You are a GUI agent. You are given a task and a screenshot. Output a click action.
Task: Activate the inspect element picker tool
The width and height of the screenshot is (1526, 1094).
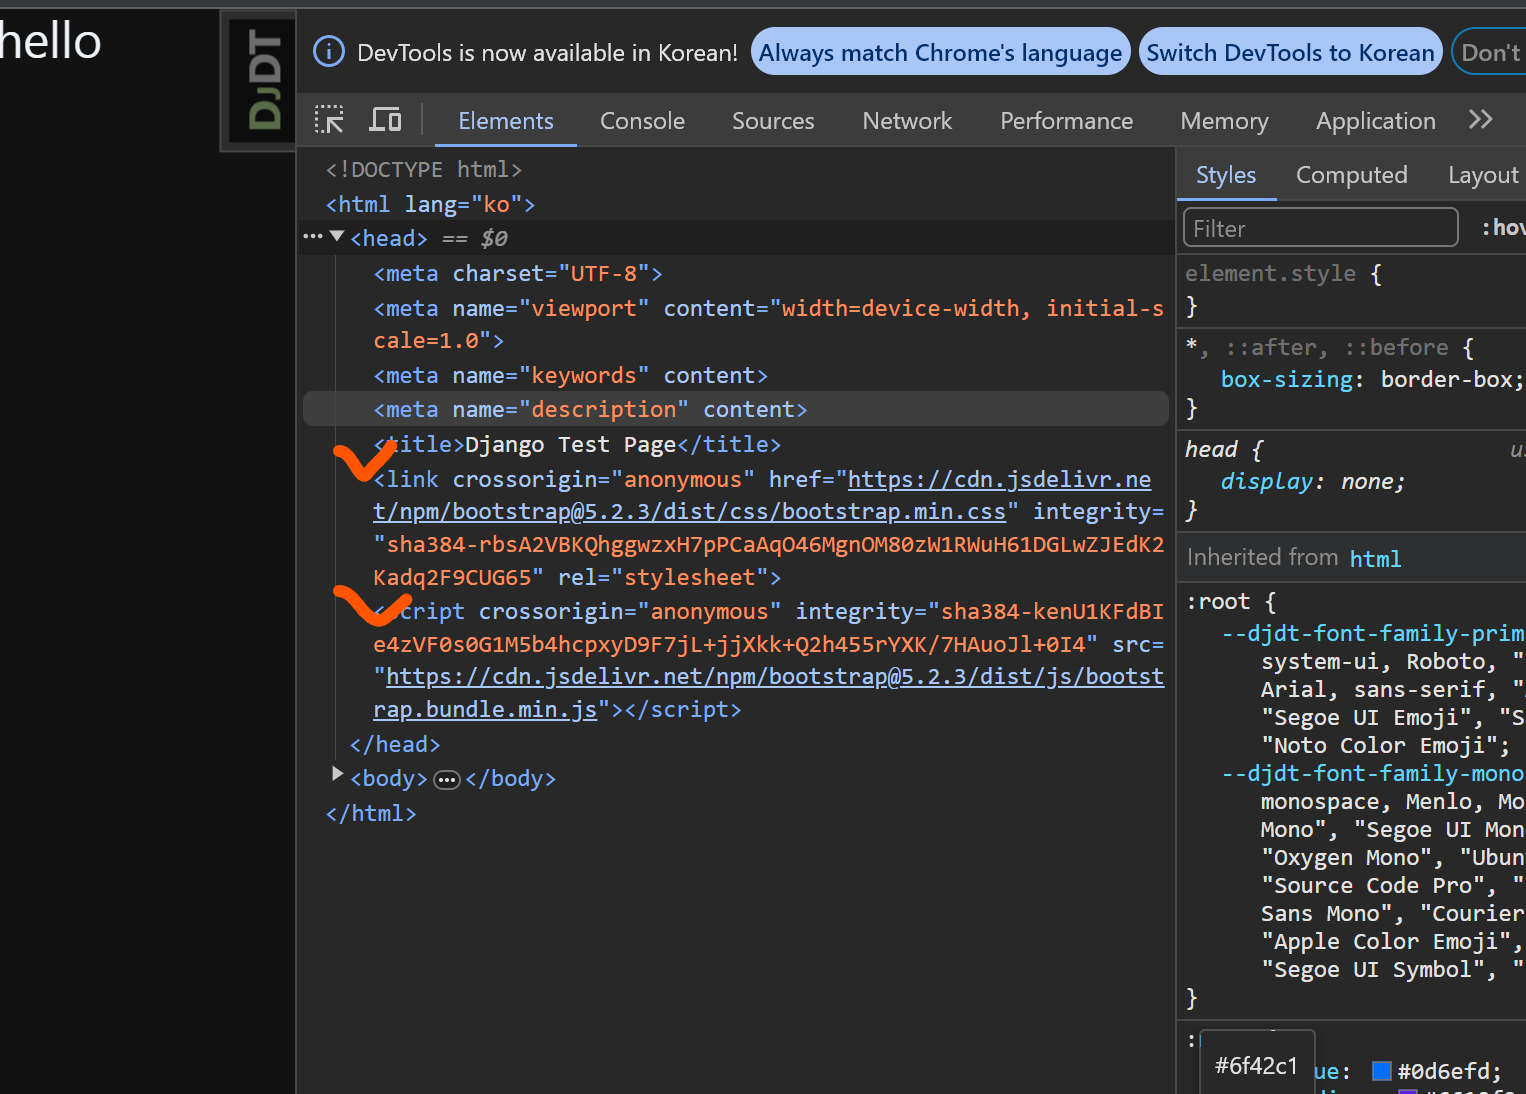point(329,120)
